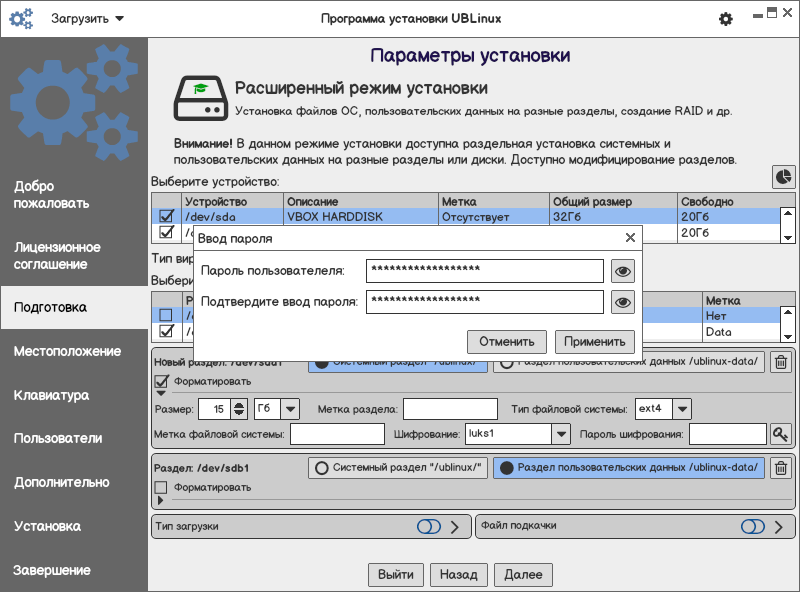Show the user password with eye icon
The height and width of the screenshot is (592, 800).
coord(624,271)
